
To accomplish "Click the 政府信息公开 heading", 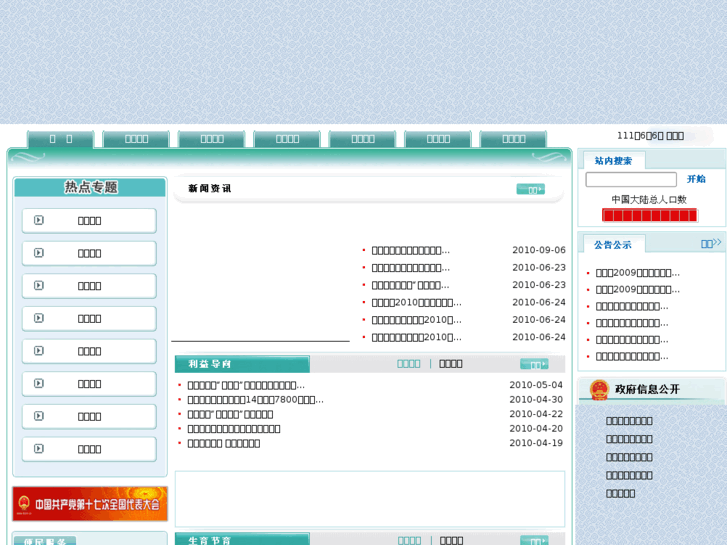I will click(646, 390).
